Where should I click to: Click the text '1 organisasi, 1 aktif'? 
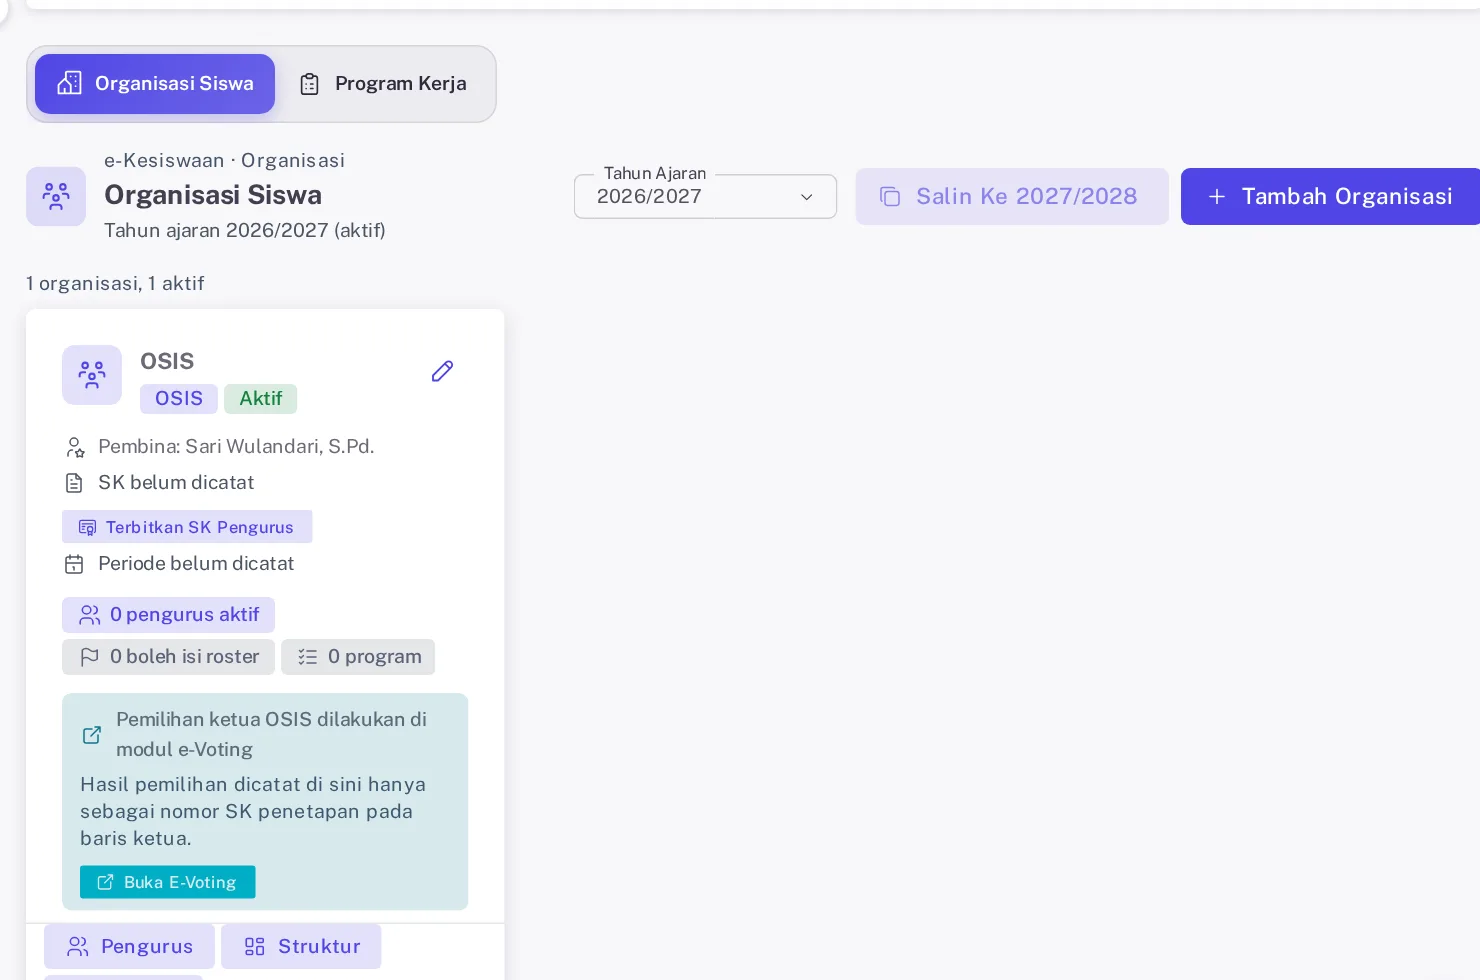(x=115, y=283)
